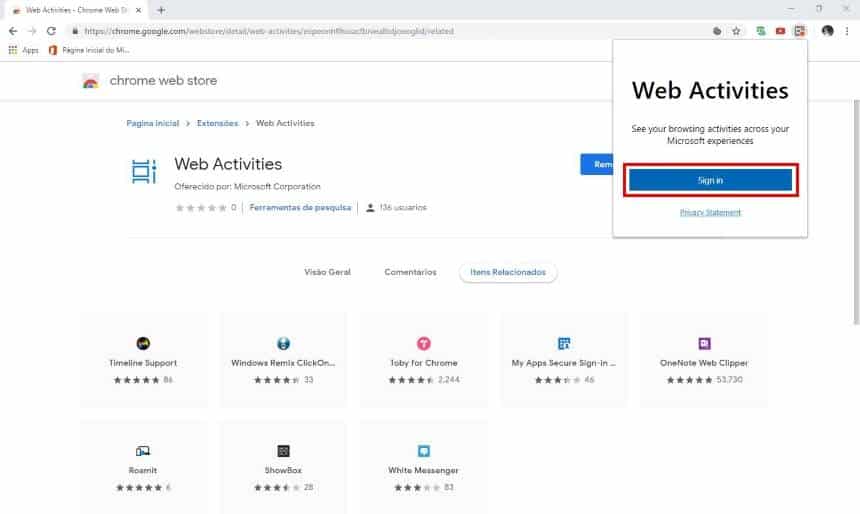Click the forward navigation arrow

(x=32, y=31)
